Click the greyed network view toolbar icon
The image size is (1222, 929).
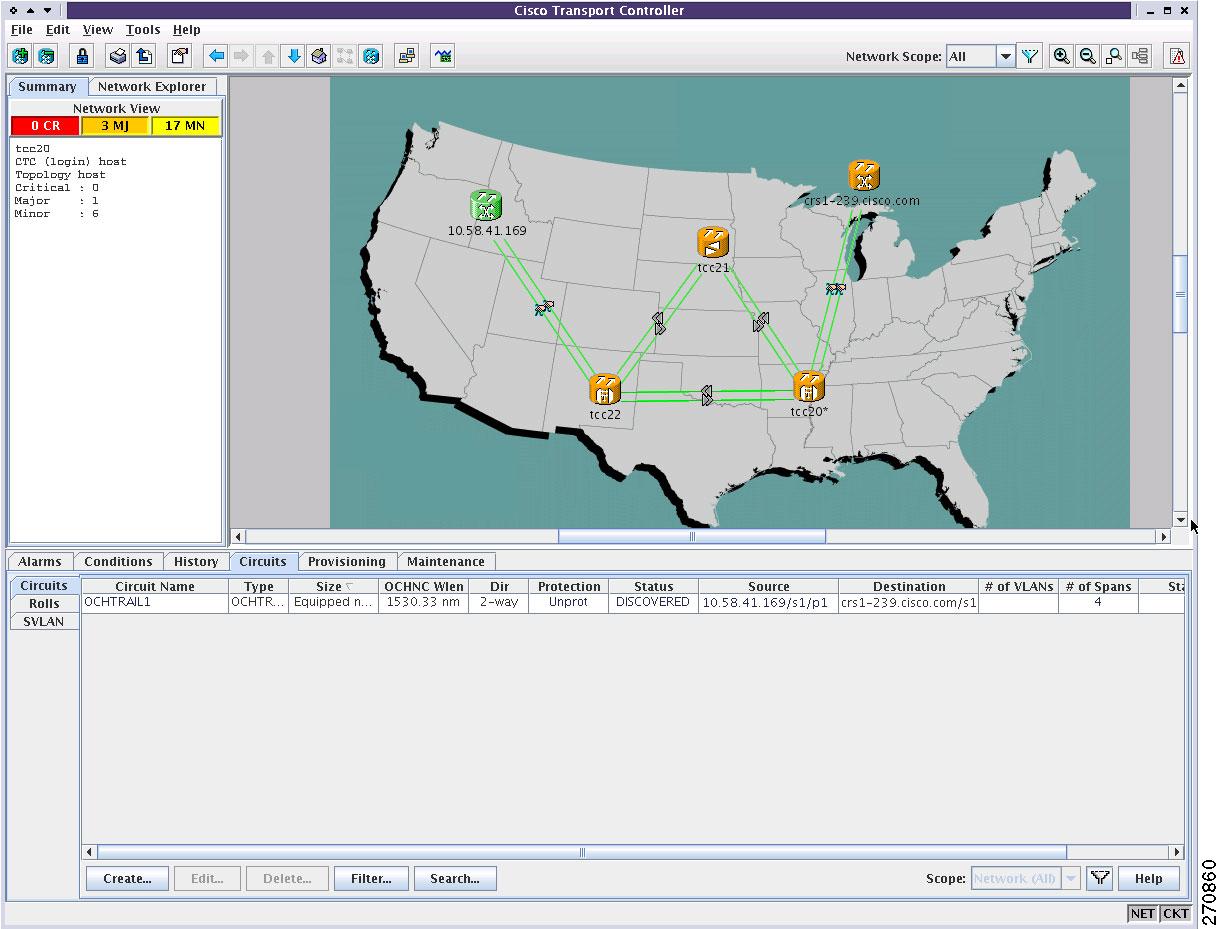pyautogui.click(x=346, y=56)
